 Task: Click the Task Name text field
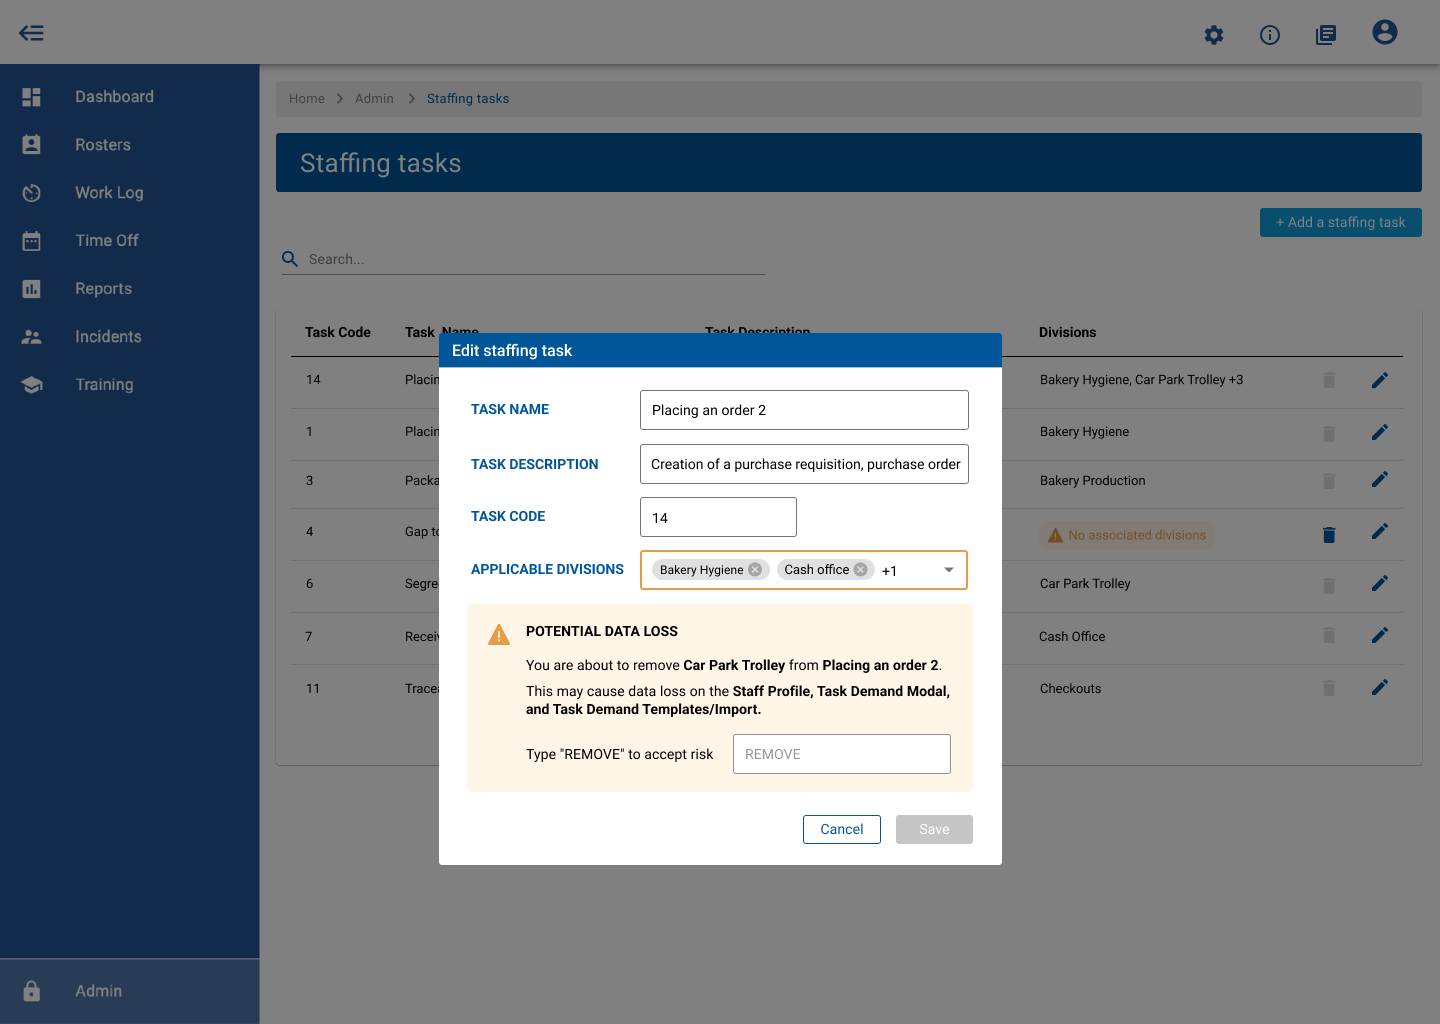click(804, 410)
